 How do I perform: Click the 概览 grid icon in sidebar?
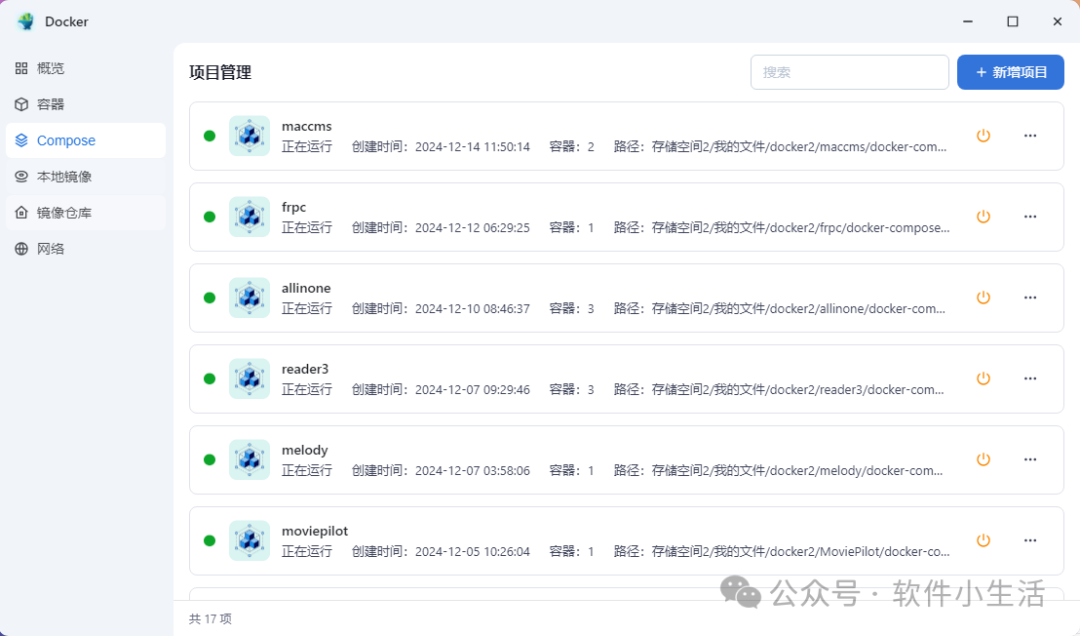click(21, 68)
